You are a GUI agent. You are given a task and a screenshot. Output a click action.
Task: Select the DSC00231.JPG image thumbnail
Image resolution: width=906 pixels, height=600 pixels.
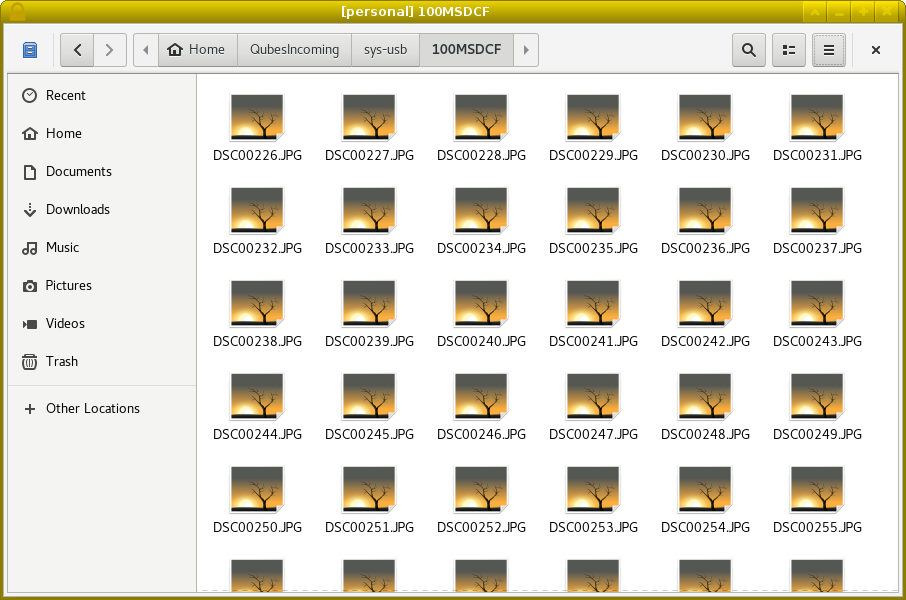(817, 117)
